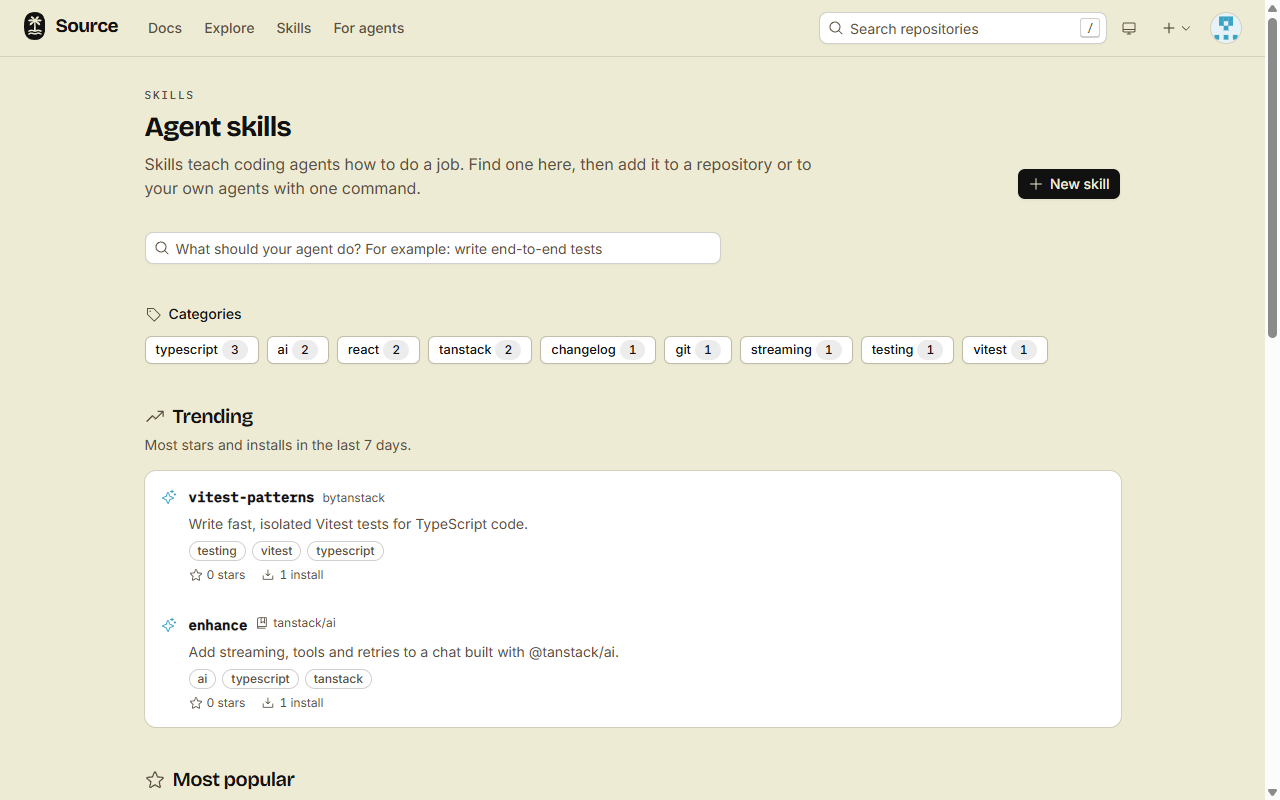Click the star icon under vitest-patterns
Image resolution: width=1280 pixels, height=800 pixels.
[x=196, y=575]
